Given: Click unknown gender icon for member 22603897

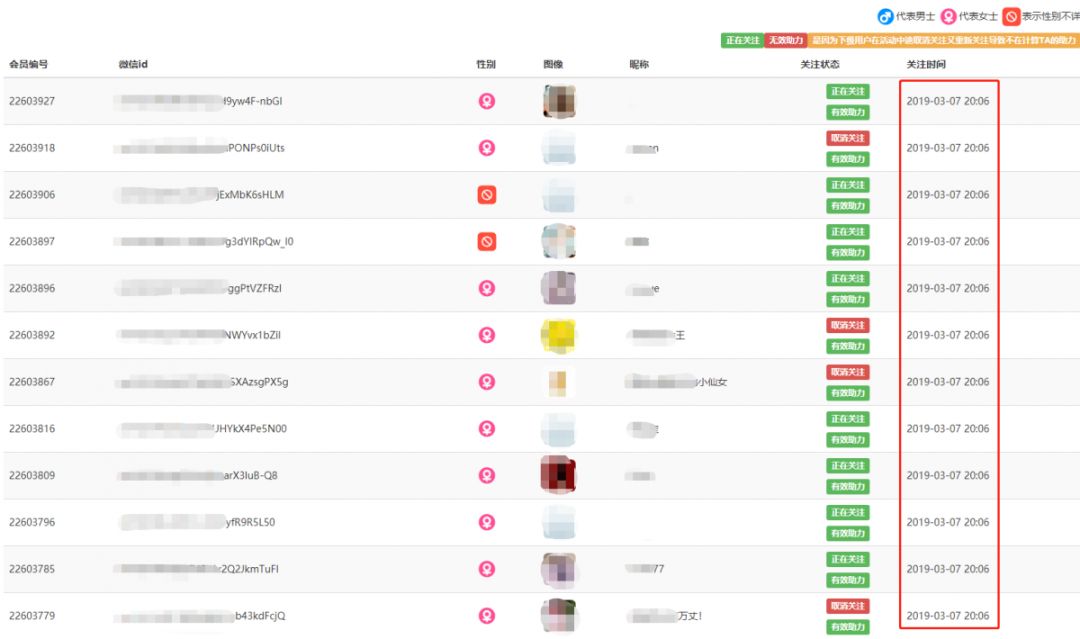Looking at the screenshot, I should 487,241.
